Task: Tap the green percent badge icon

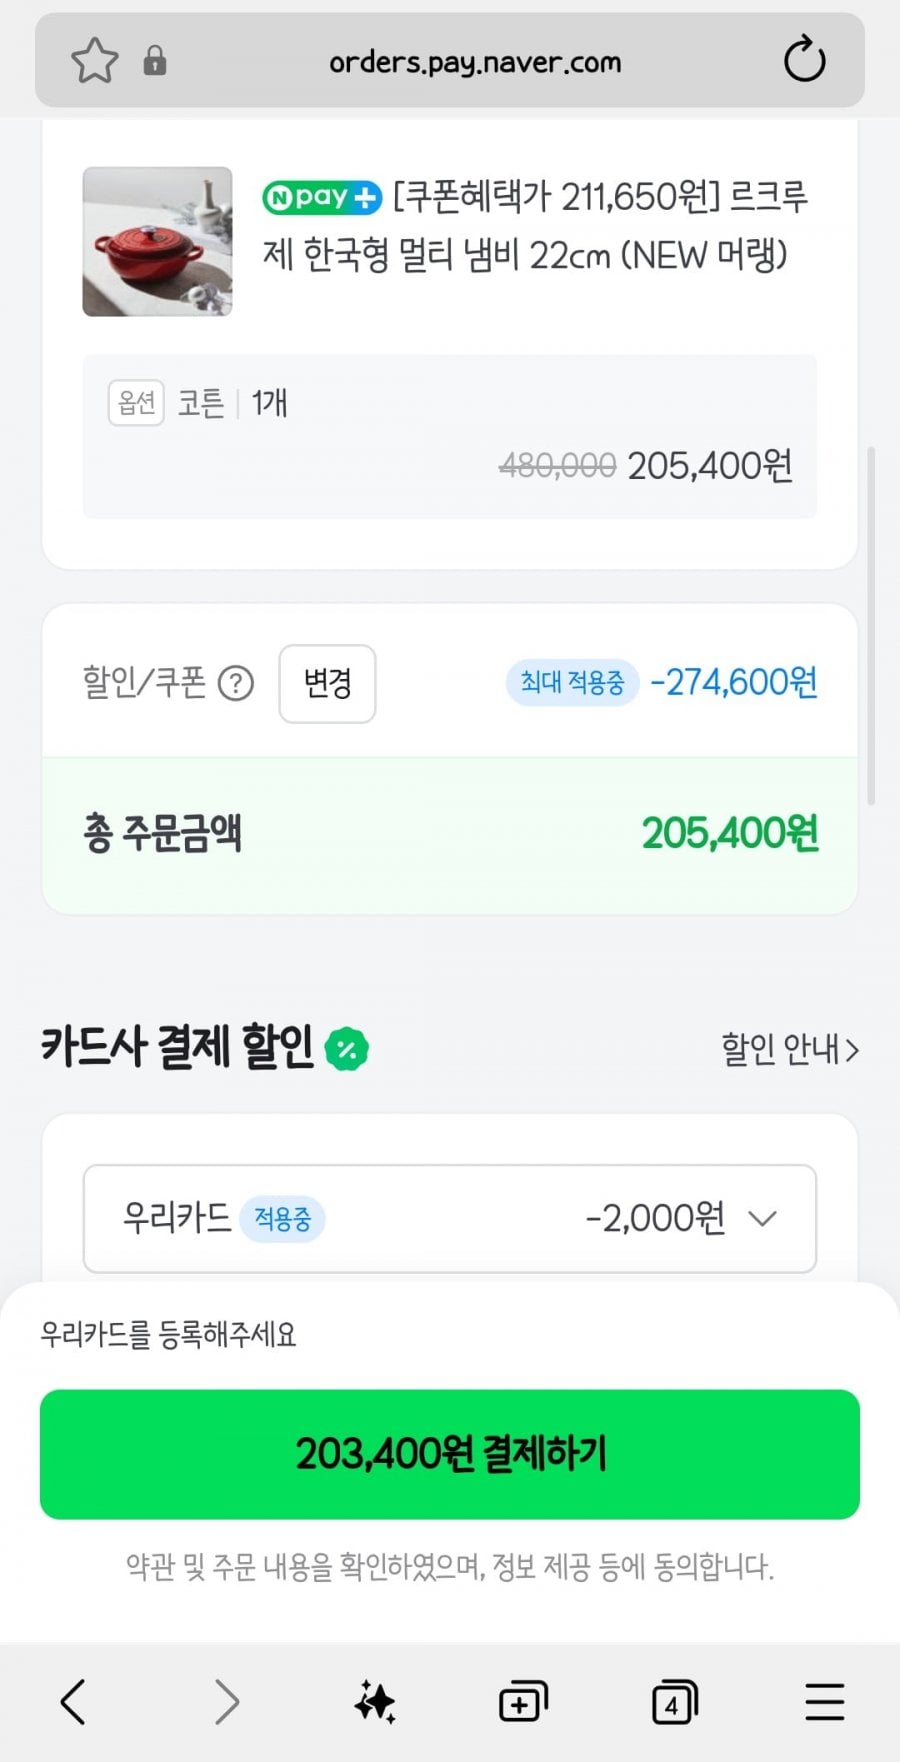Action: [x=347, y=1049]
